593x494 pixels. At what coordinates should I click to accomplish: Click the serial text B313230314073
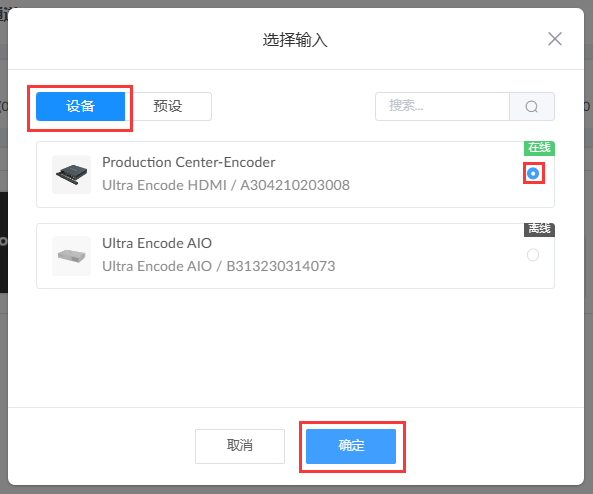tap(281, 266)
